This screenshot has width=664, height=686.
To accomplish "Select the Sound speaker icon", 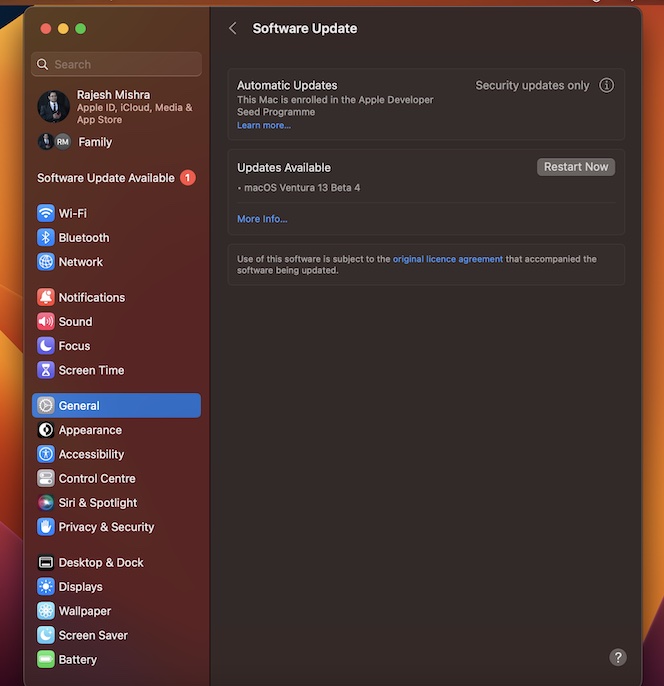I will pyautogui.click(x=45, y=322).
